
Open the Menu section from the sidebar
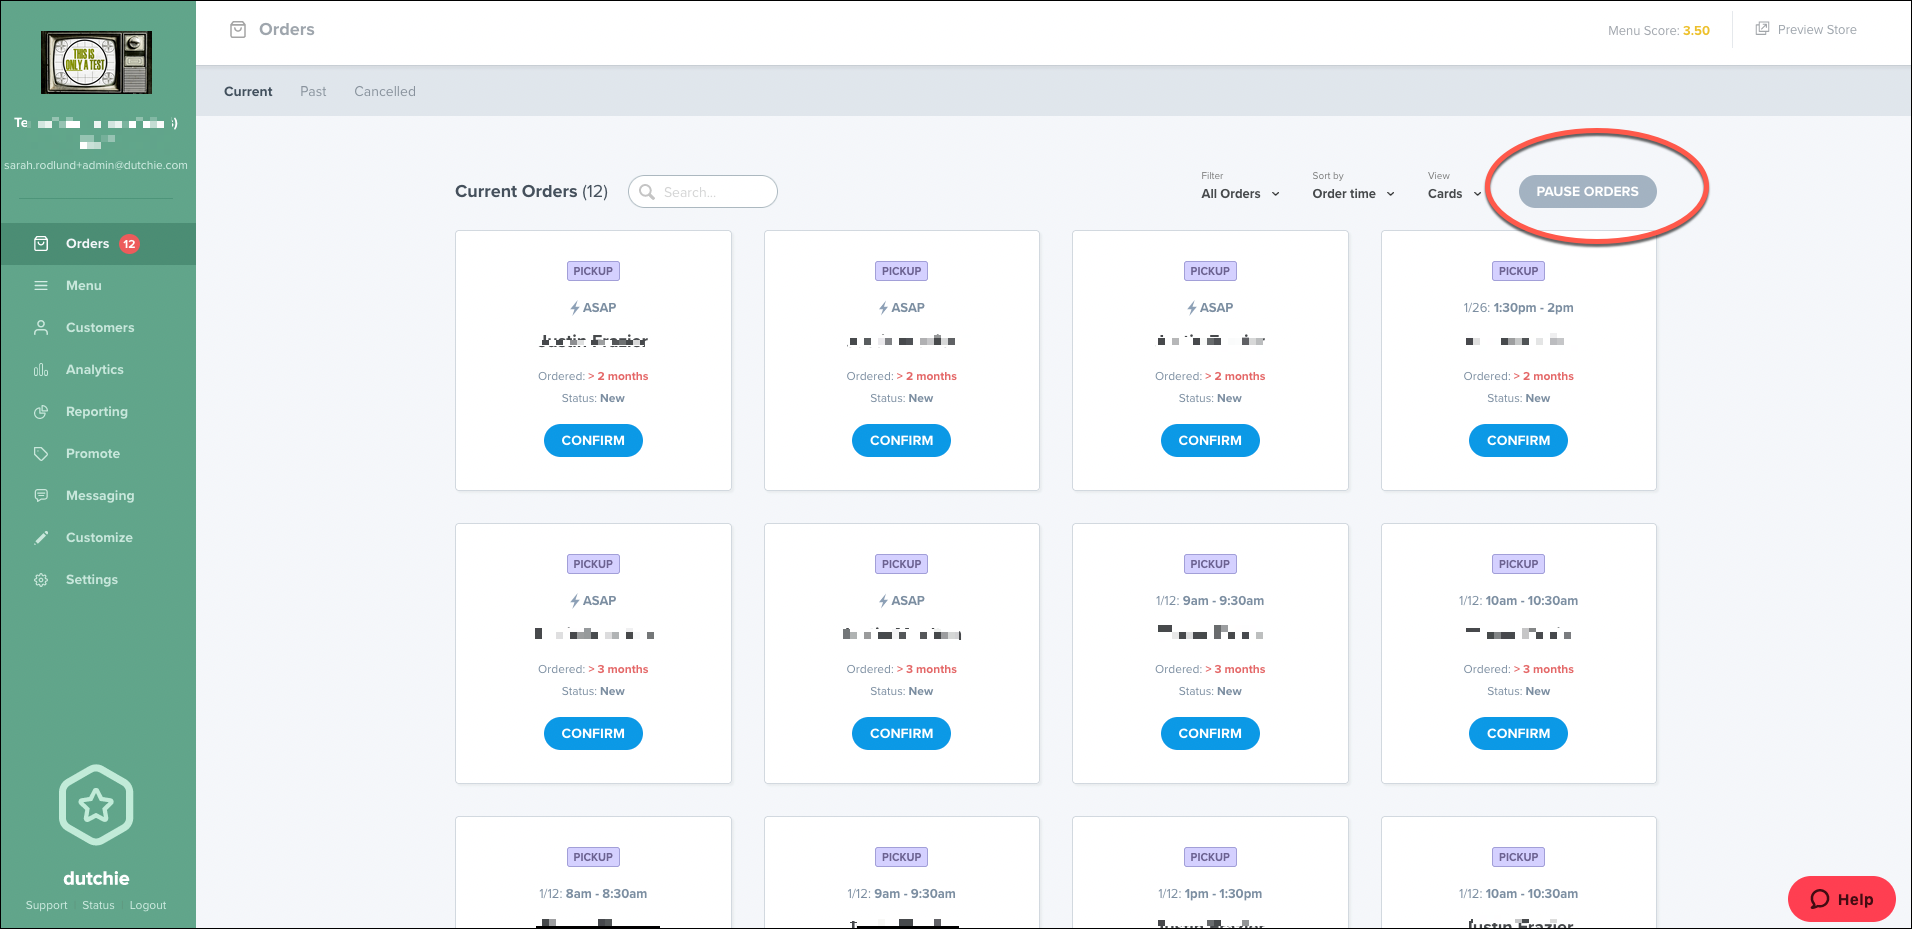[40, 285]
